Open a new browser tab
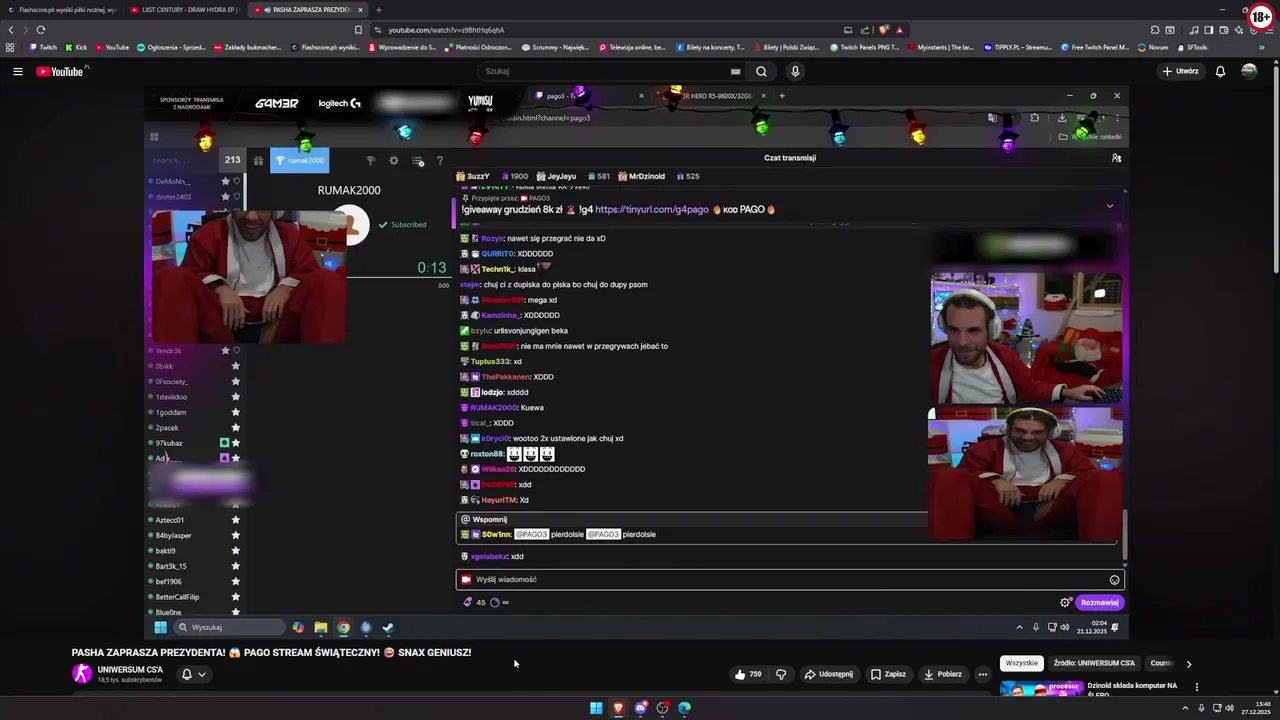The image size is (1280, 720). 378,9
